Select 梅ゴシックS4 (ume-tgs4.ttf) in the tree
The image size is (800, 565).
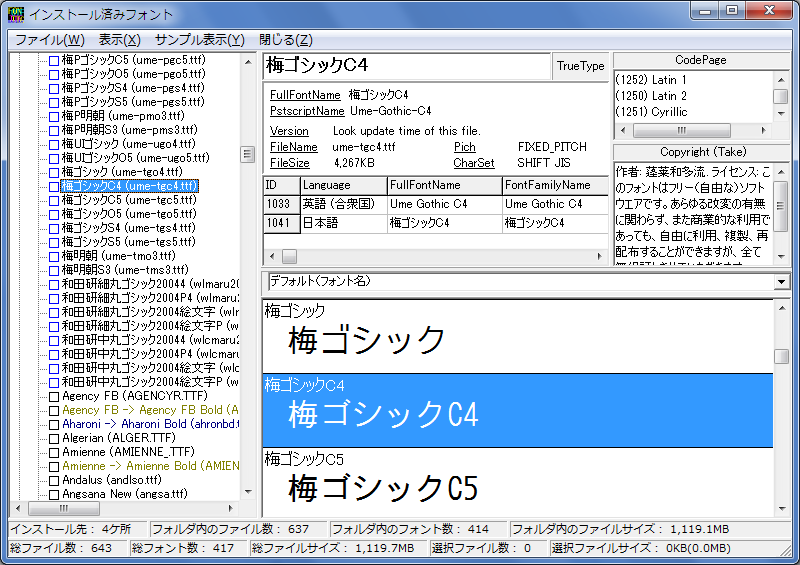pyautogui.click(x=129, y=228)
